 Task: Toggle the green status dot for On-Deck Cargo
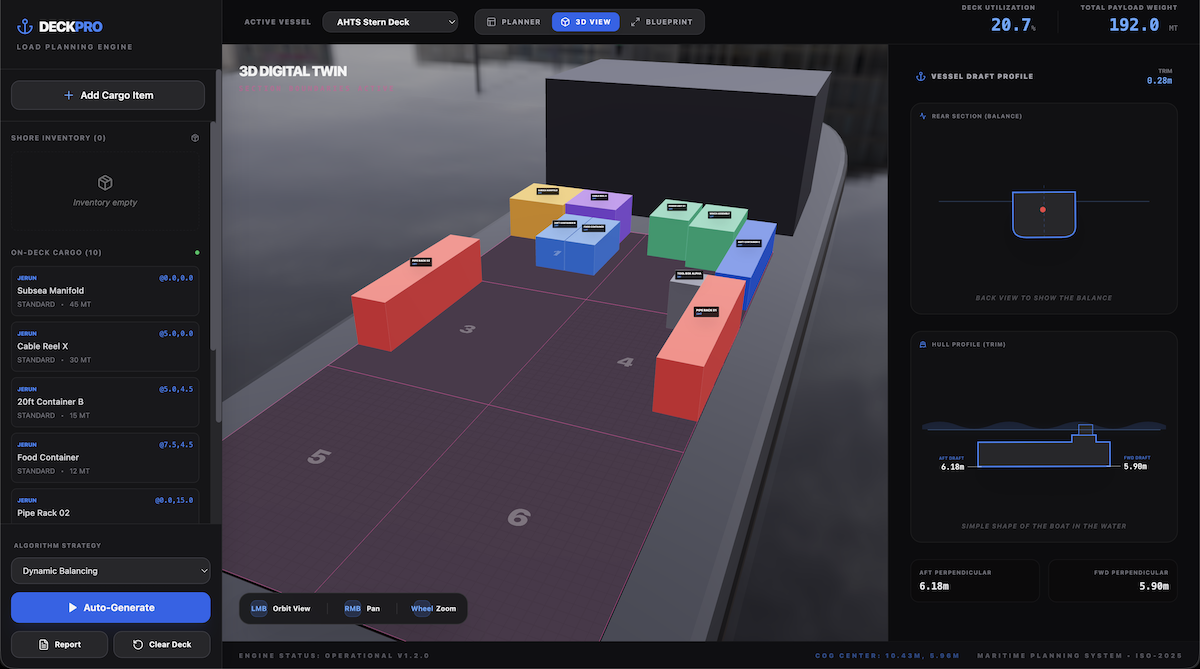[196, 253]
